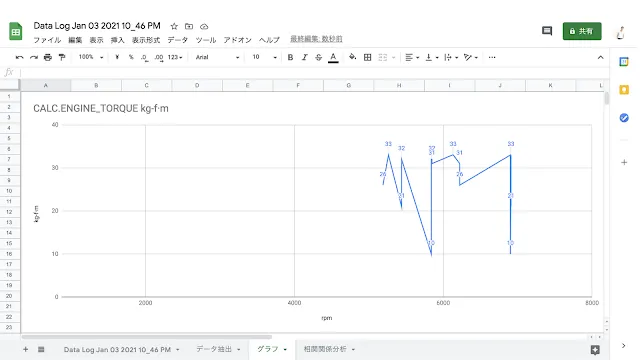Open the 表示形式 menu
Image resolution: width=640 pixels, height=360 pixels.
(146, 40)
